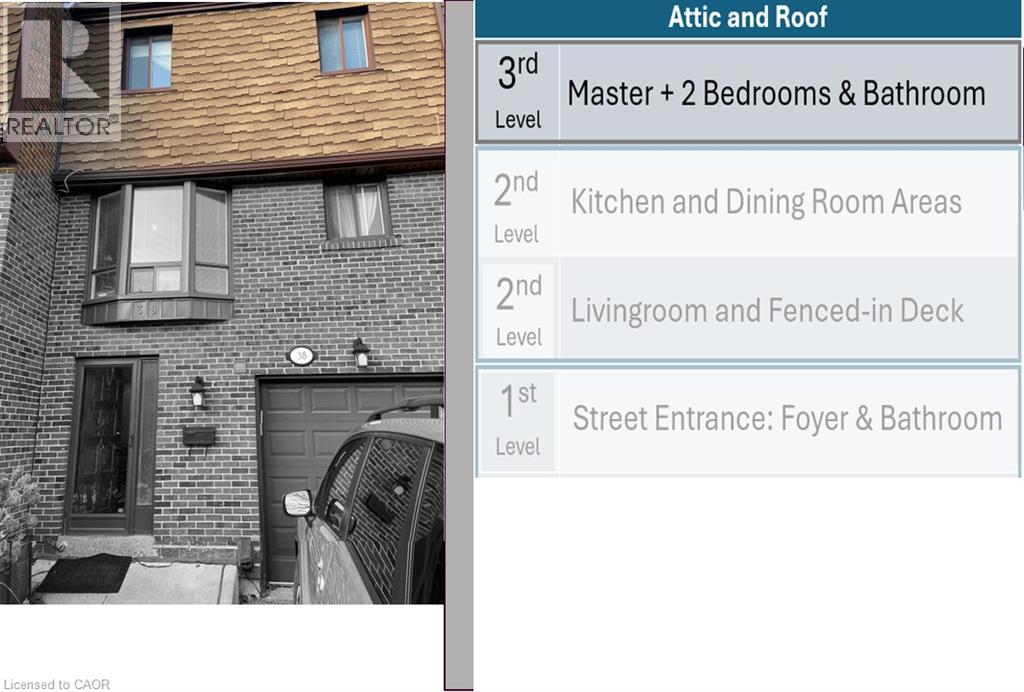Click the black mailbox beside door
The width and height of the screenshot is (1024, 692).
click(x=199, y=436)
